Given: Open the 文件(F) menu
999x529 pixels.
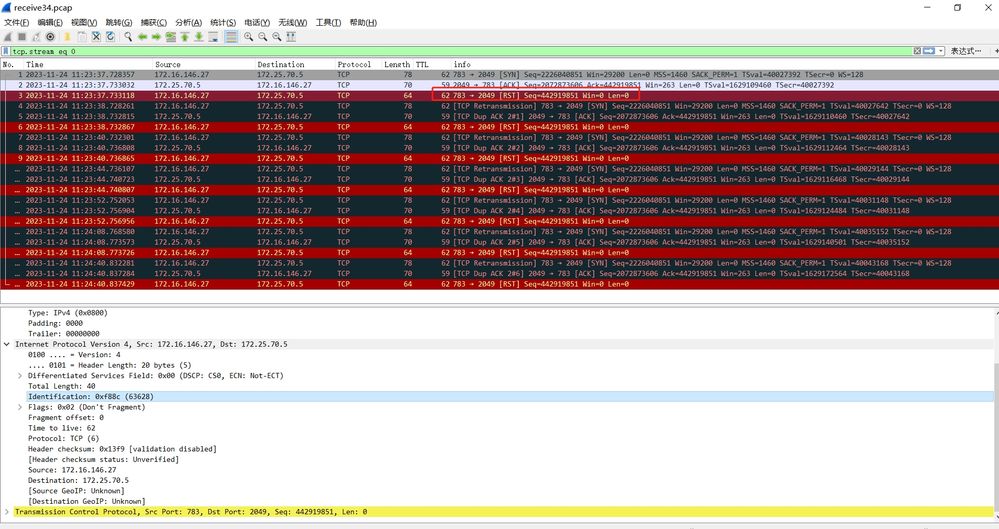Looking at the screenshot, I should coord(17,22).
